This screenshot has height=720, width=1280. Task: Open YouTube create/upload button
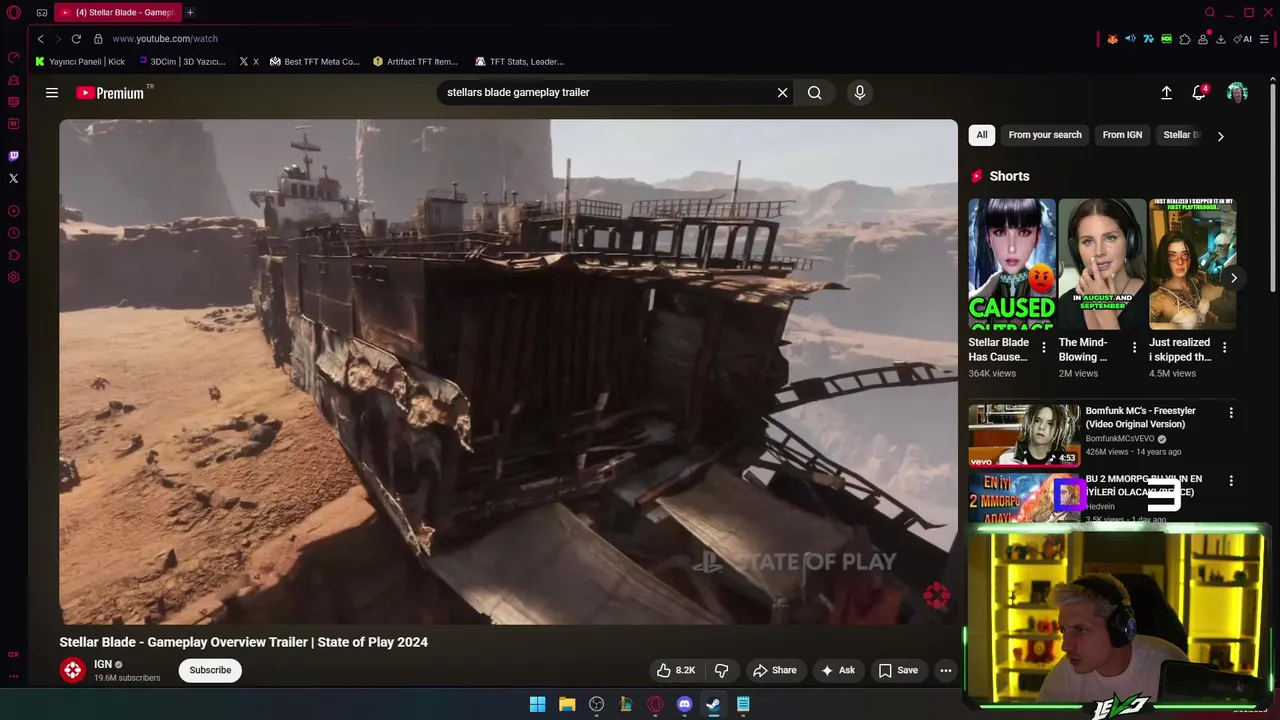point(1166,93)
